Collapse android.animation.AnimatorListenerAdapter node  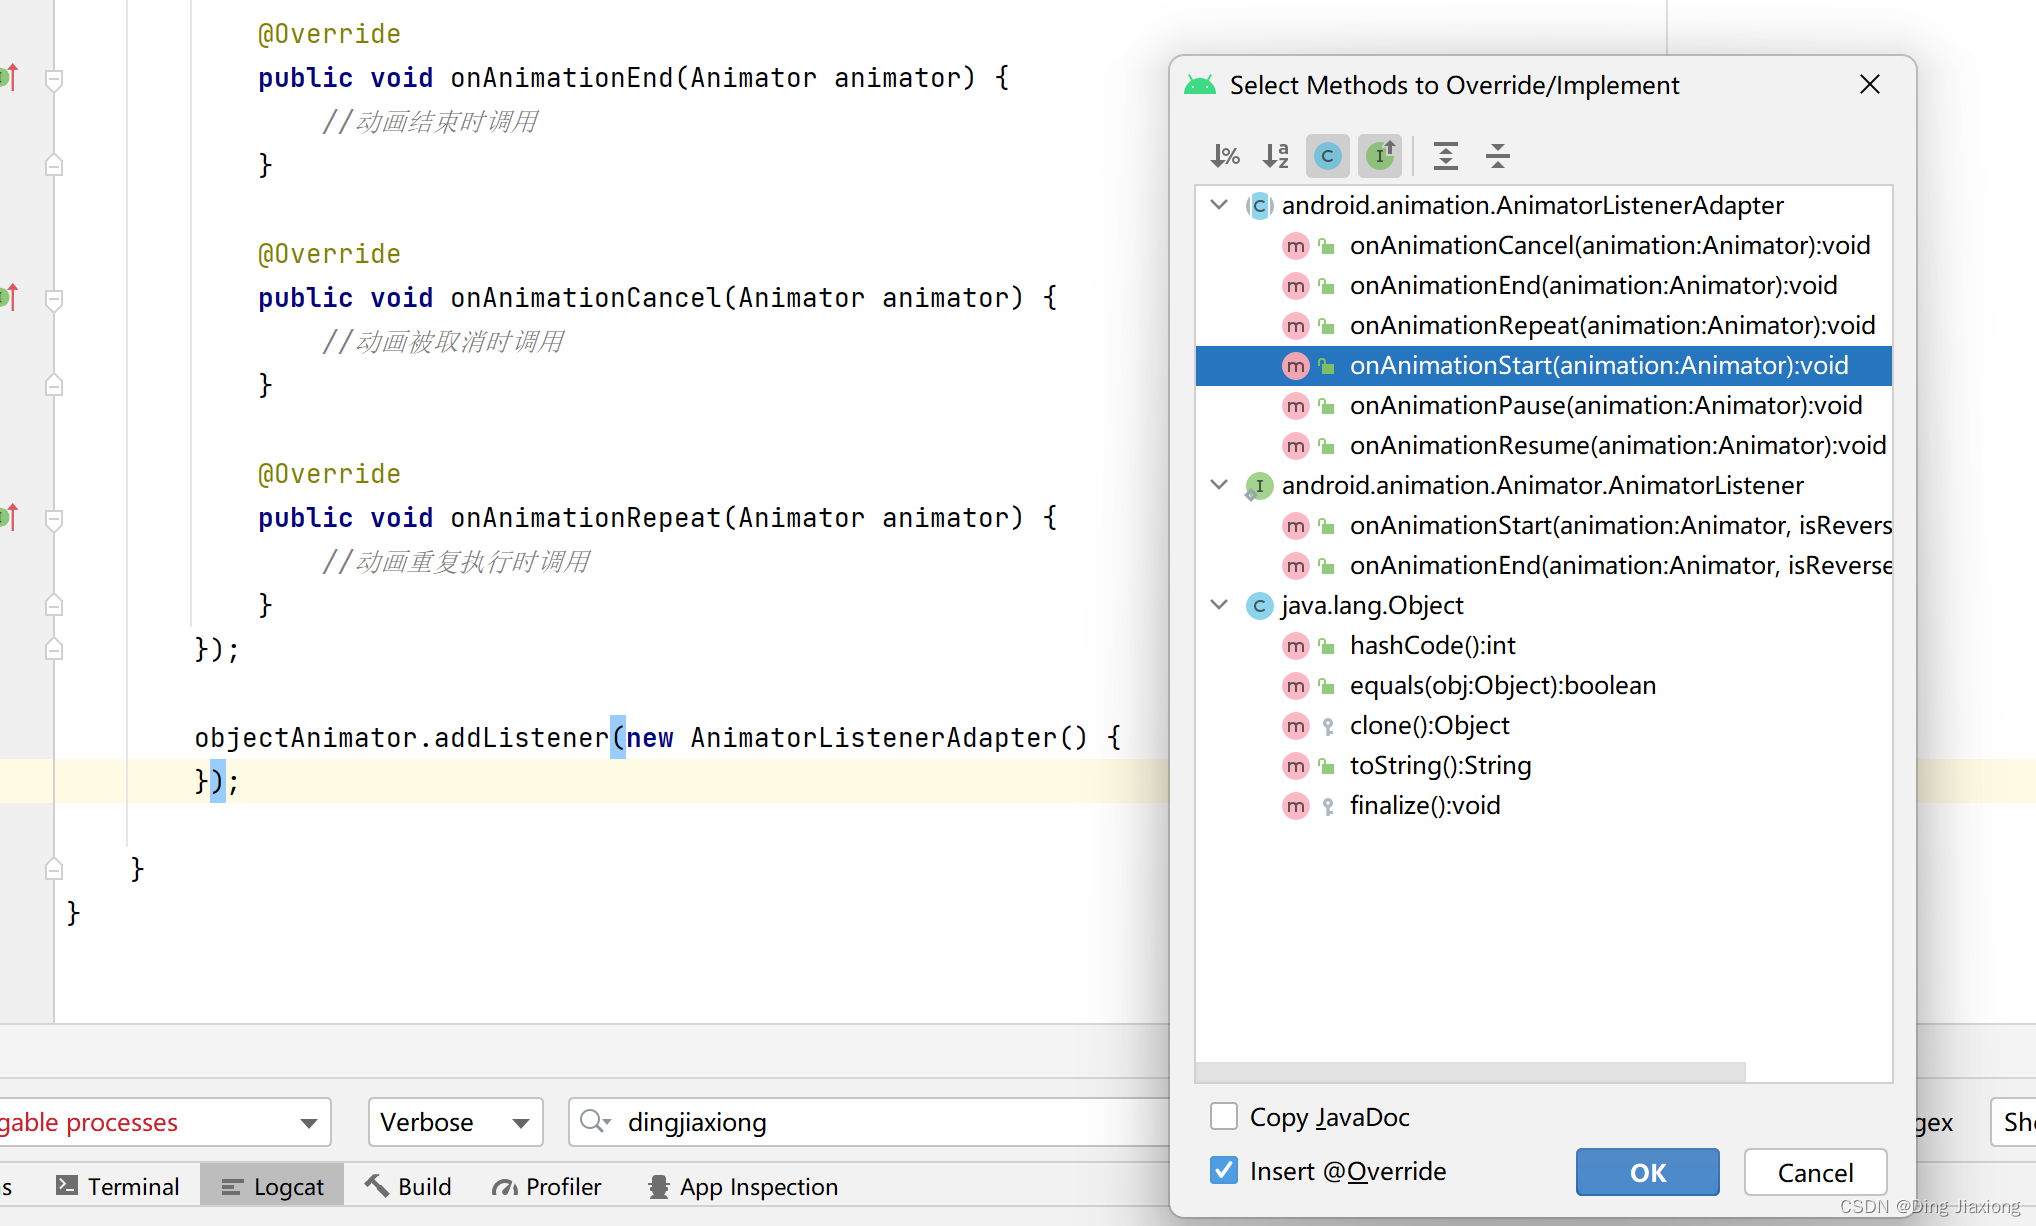coord(1219,205)
